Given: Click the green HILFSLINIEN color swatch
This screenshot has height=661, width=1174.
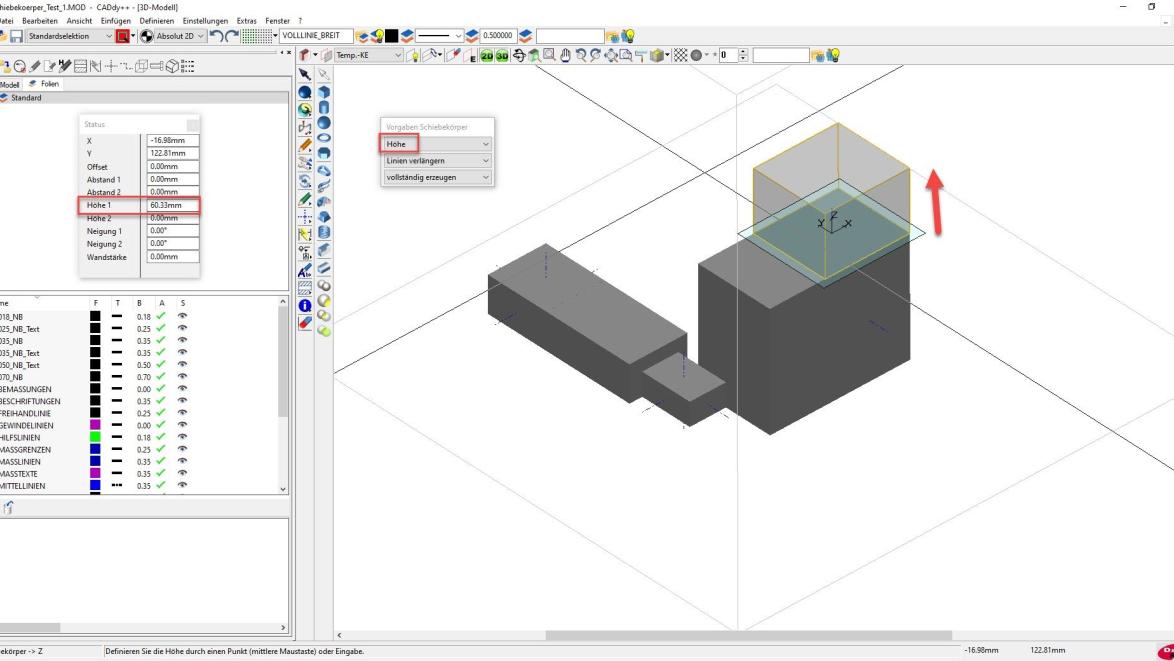Looking at the screenshot, I should tap(95, 437).
